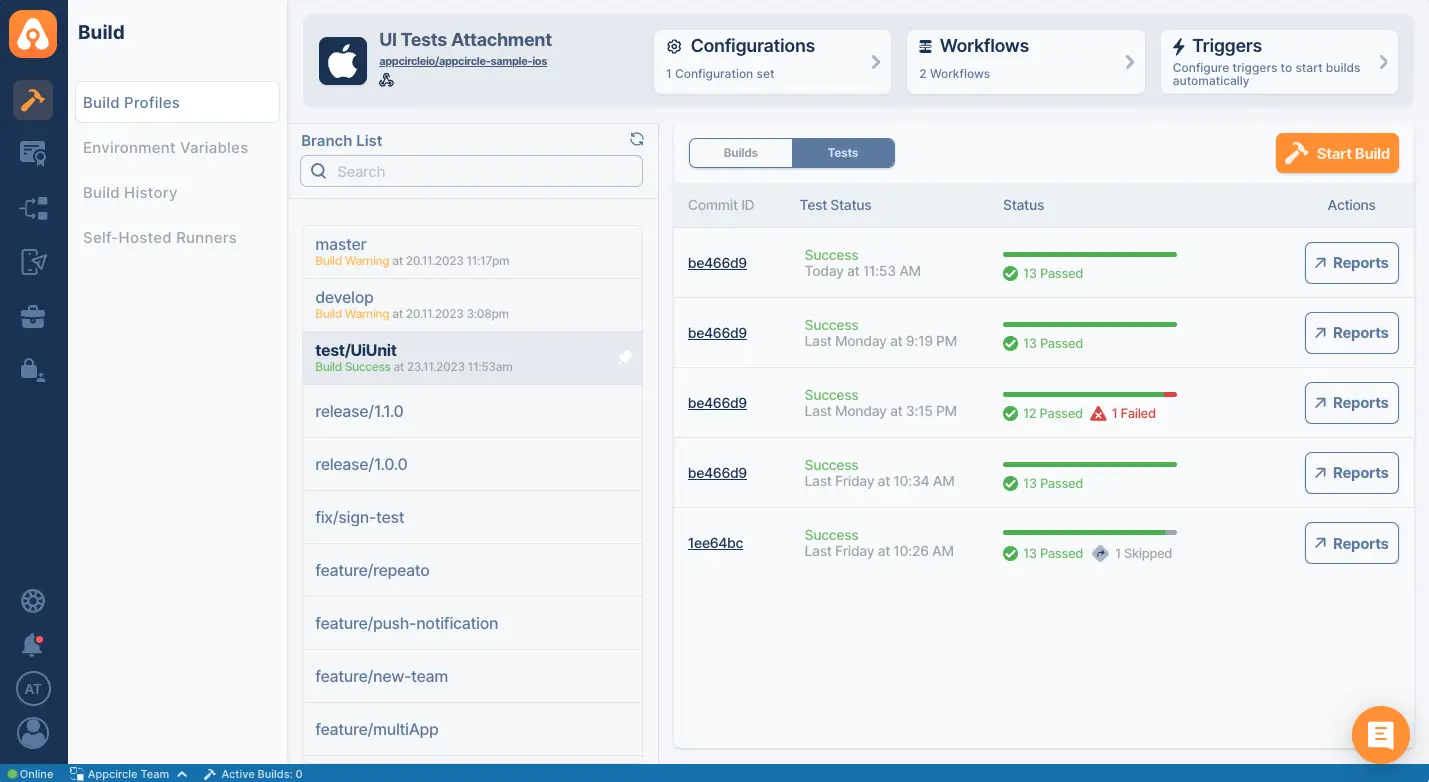The width and height of the screenshot is (1429, 782).
Task: Select the release/1.1.0 branch
Action: (x=472, y=411)
